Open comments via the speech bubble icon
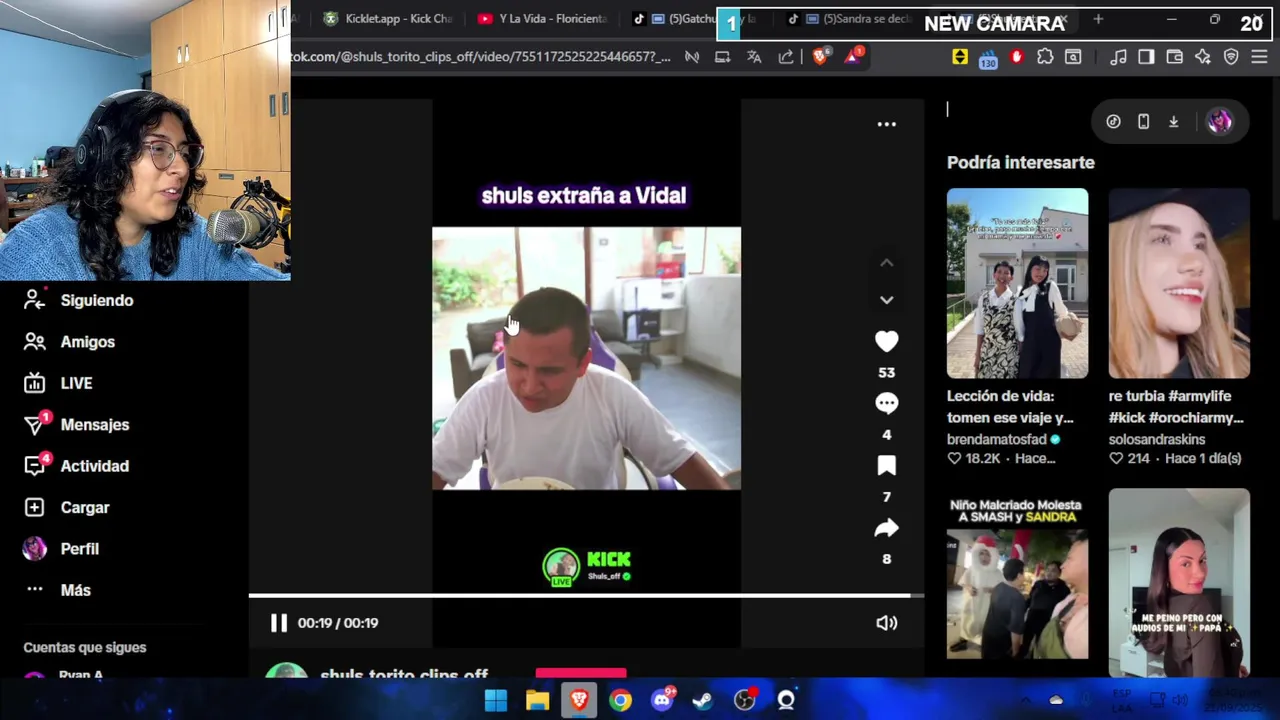1280x720 pixels. (x=886, y=404)
